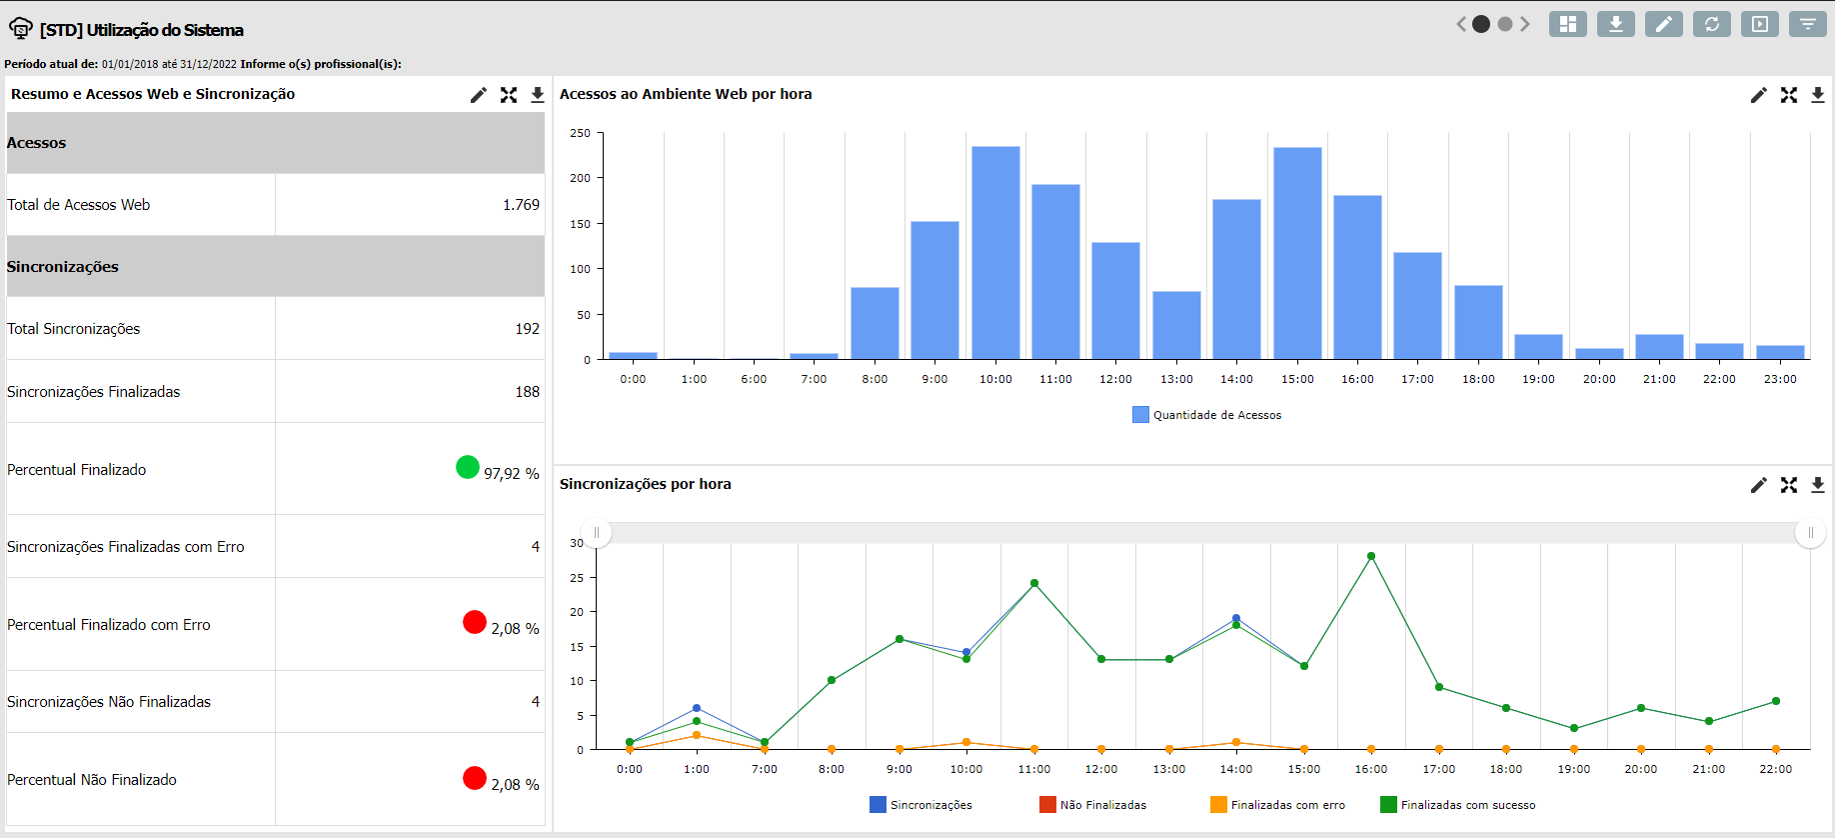This screenshot has width=1835, height=838.
Task: Download the Resumo e Acessos Web panel
Action: (537, 95)
